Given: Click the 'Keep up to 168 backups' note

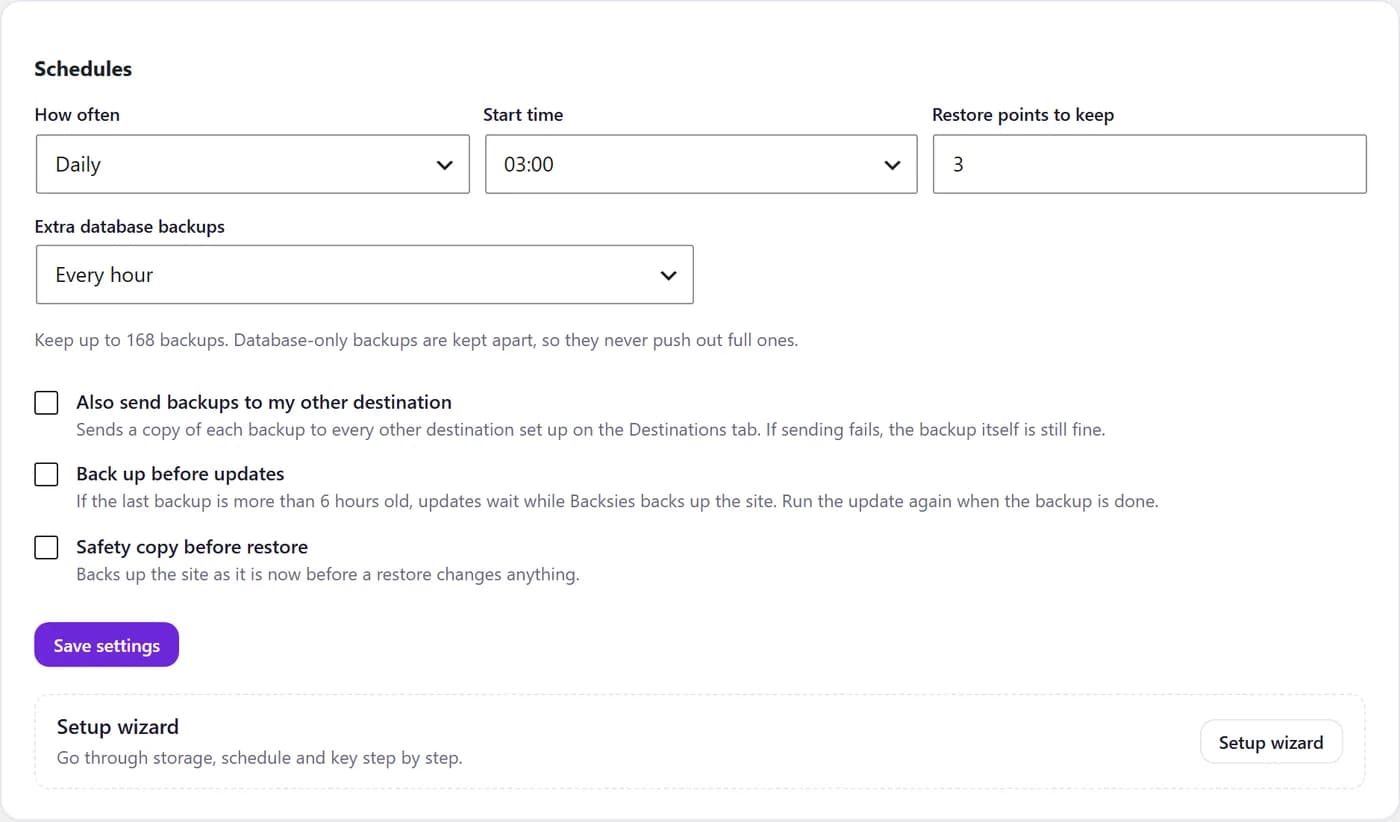Looking at the screenshot, I should pos(416,340).
